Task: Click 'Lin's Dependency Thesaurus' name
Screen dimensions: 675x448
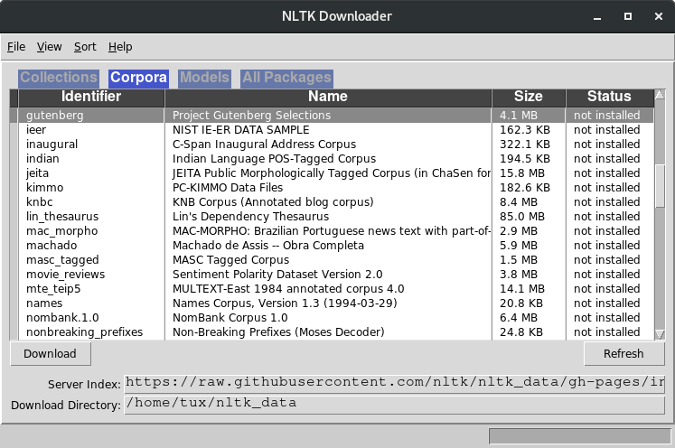Action: point(251,216)
